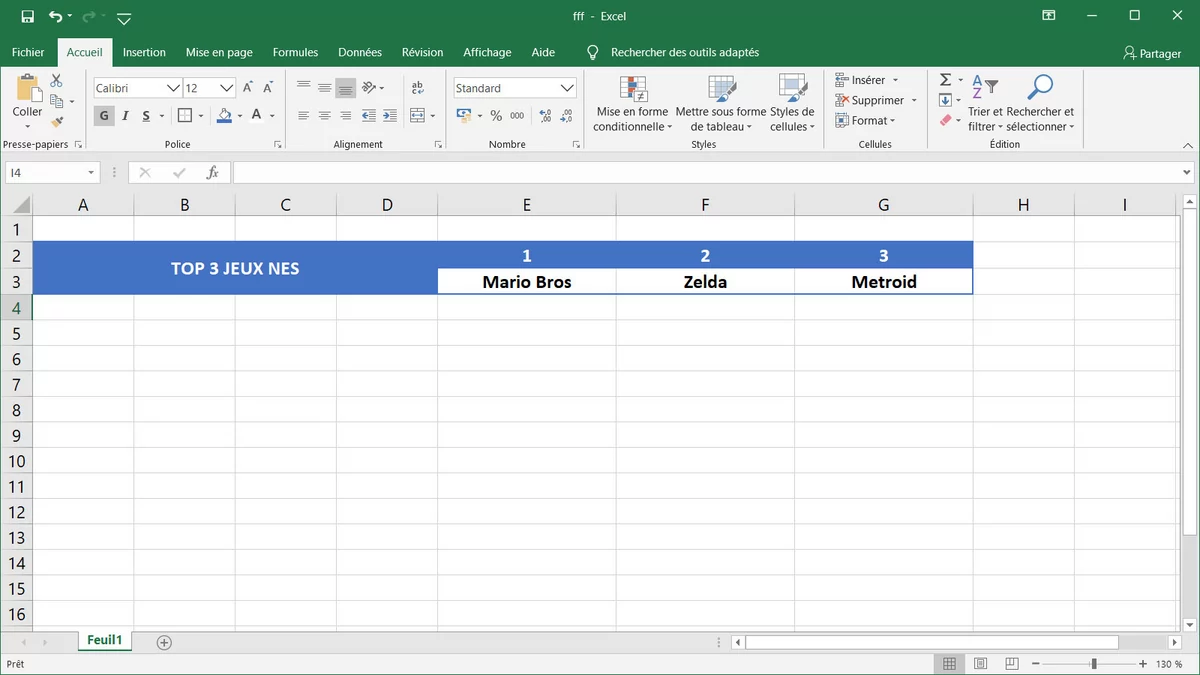Align text to top of cell
The width and height of the screenshot is (1200, 675).
(304, 88)
